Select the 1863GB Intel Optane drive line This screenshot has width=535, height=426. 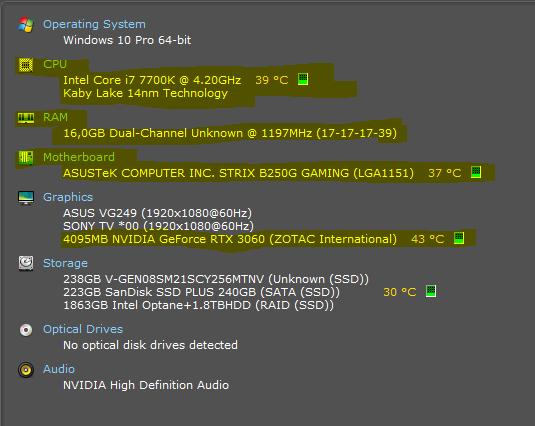pos(199,305)
